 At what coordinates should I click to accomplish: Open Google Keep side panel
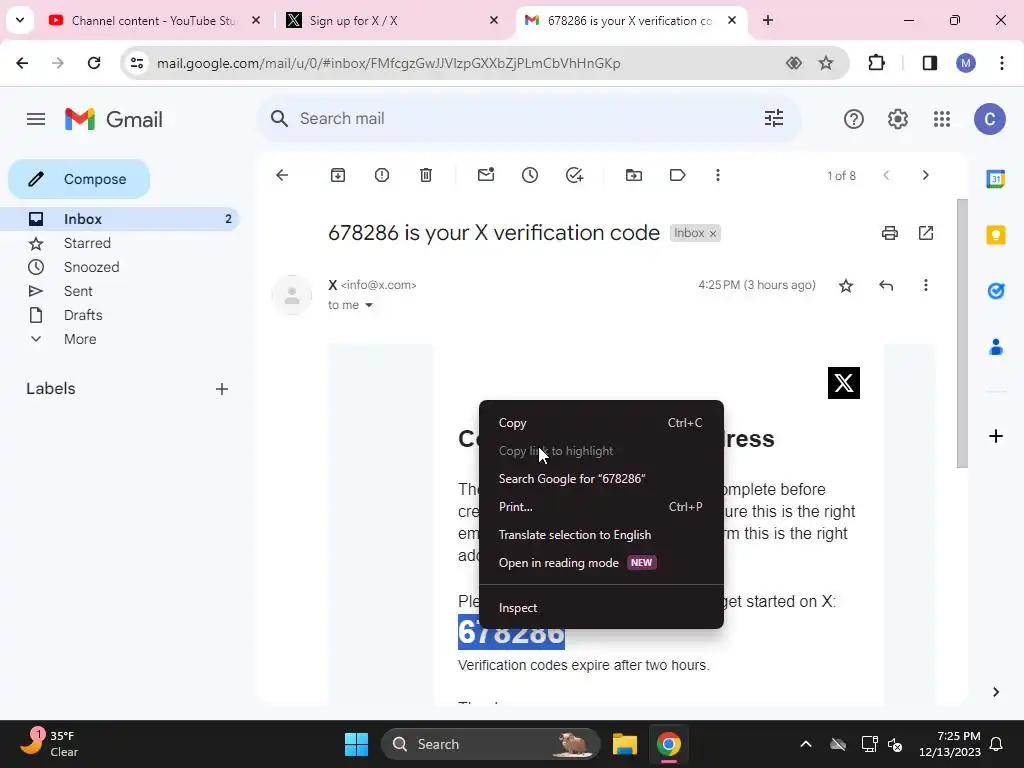tap(995, 234)
